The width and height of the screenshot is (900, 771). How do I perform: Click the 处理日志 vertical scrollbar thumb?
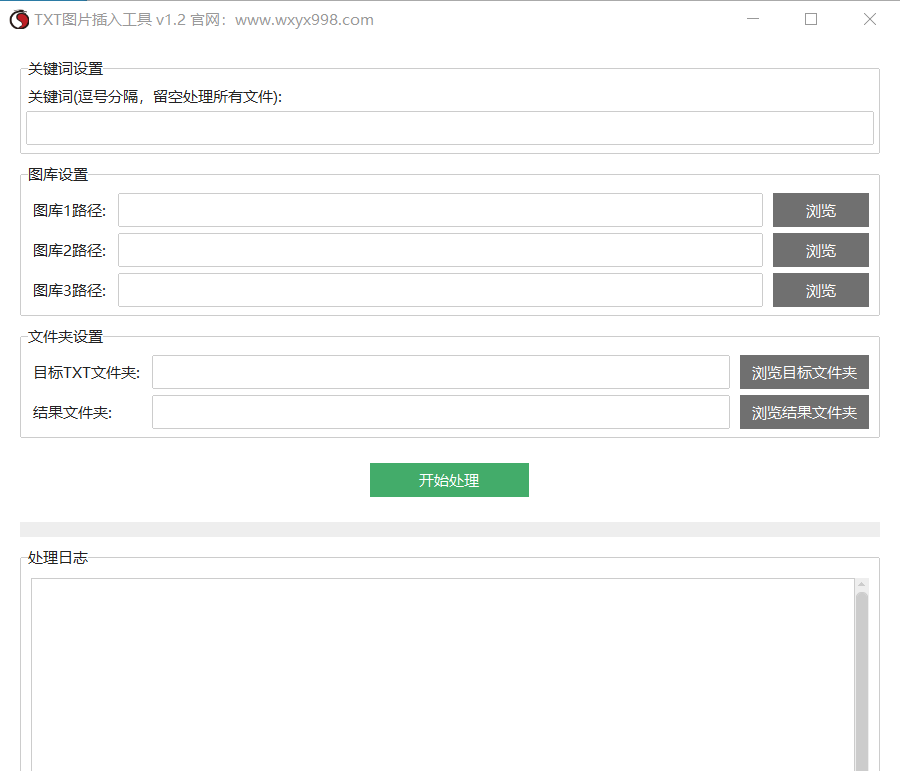[862, 680]
